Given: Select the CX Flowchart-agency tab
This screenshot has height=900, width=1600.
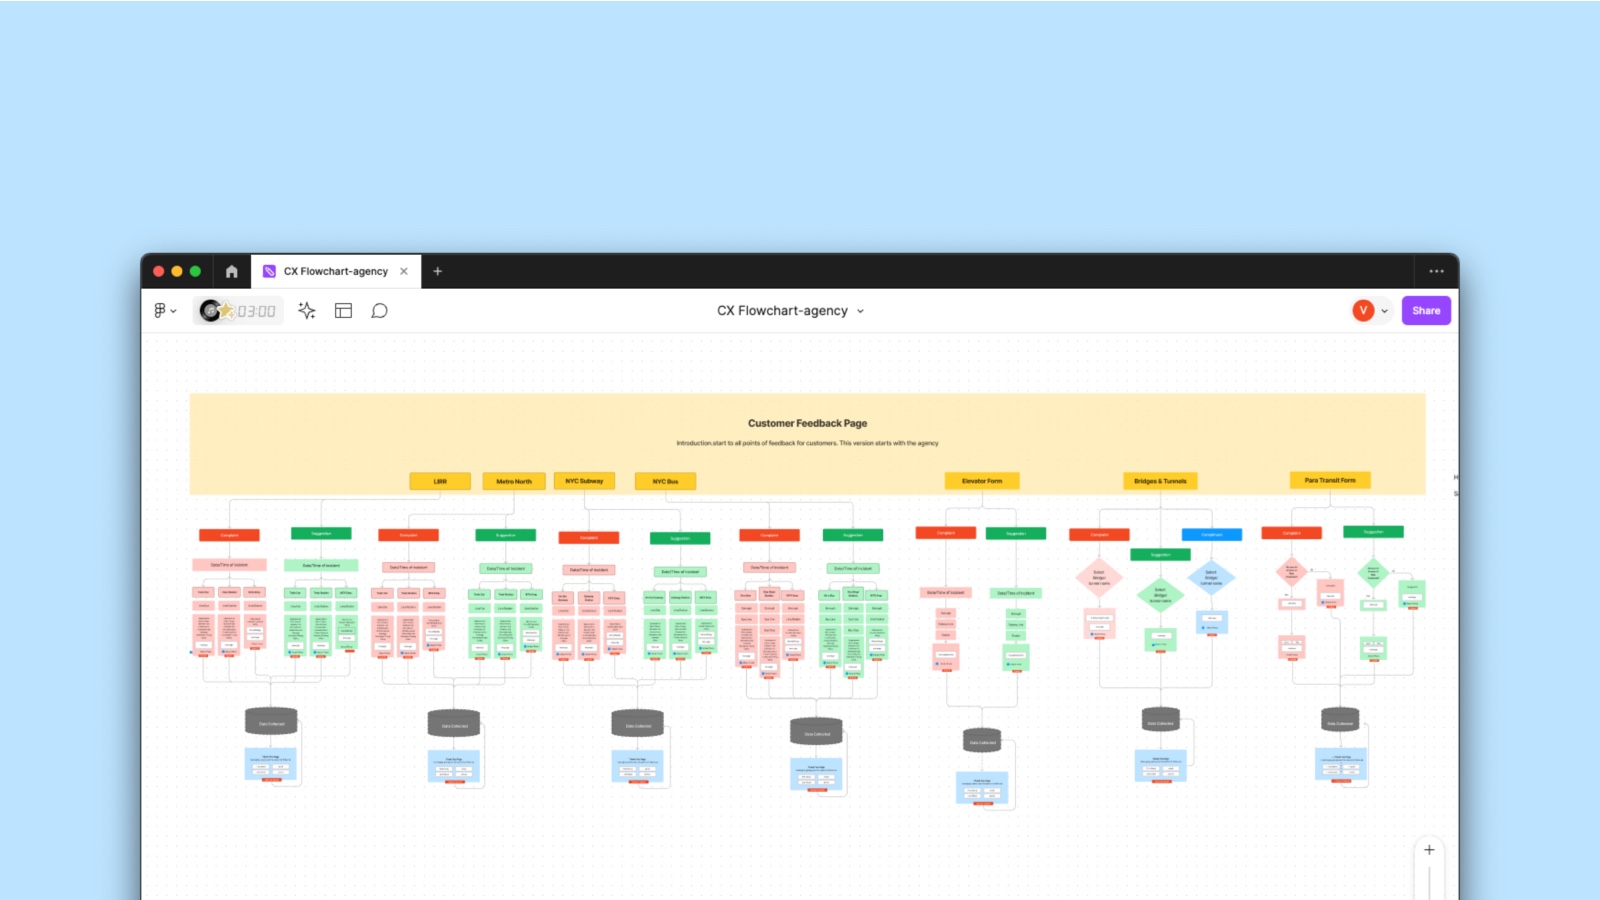Looking at the screenshot, I should coord(335,271).
